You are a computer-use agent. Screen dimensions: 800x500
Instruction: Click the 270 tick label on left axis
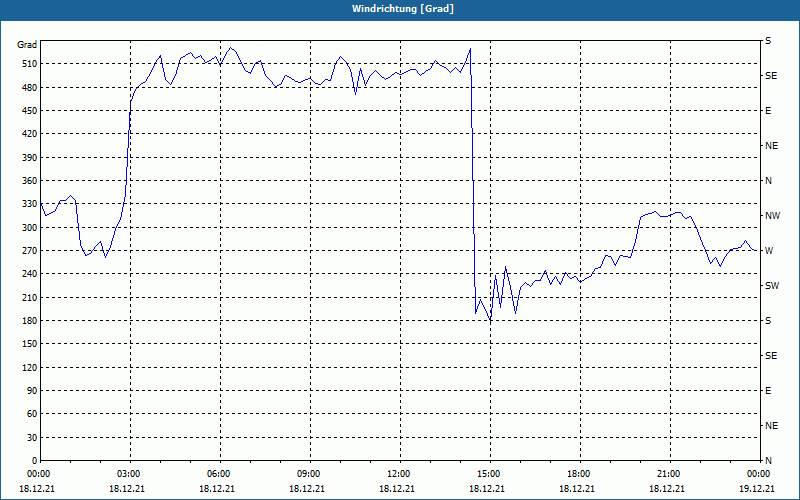click(x=30, y=251)
